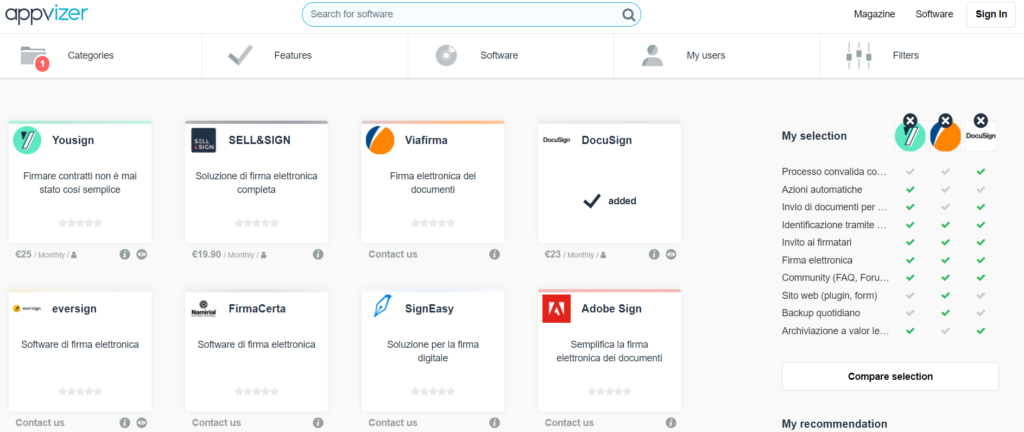Remove DocuSign from My selection

980,120
